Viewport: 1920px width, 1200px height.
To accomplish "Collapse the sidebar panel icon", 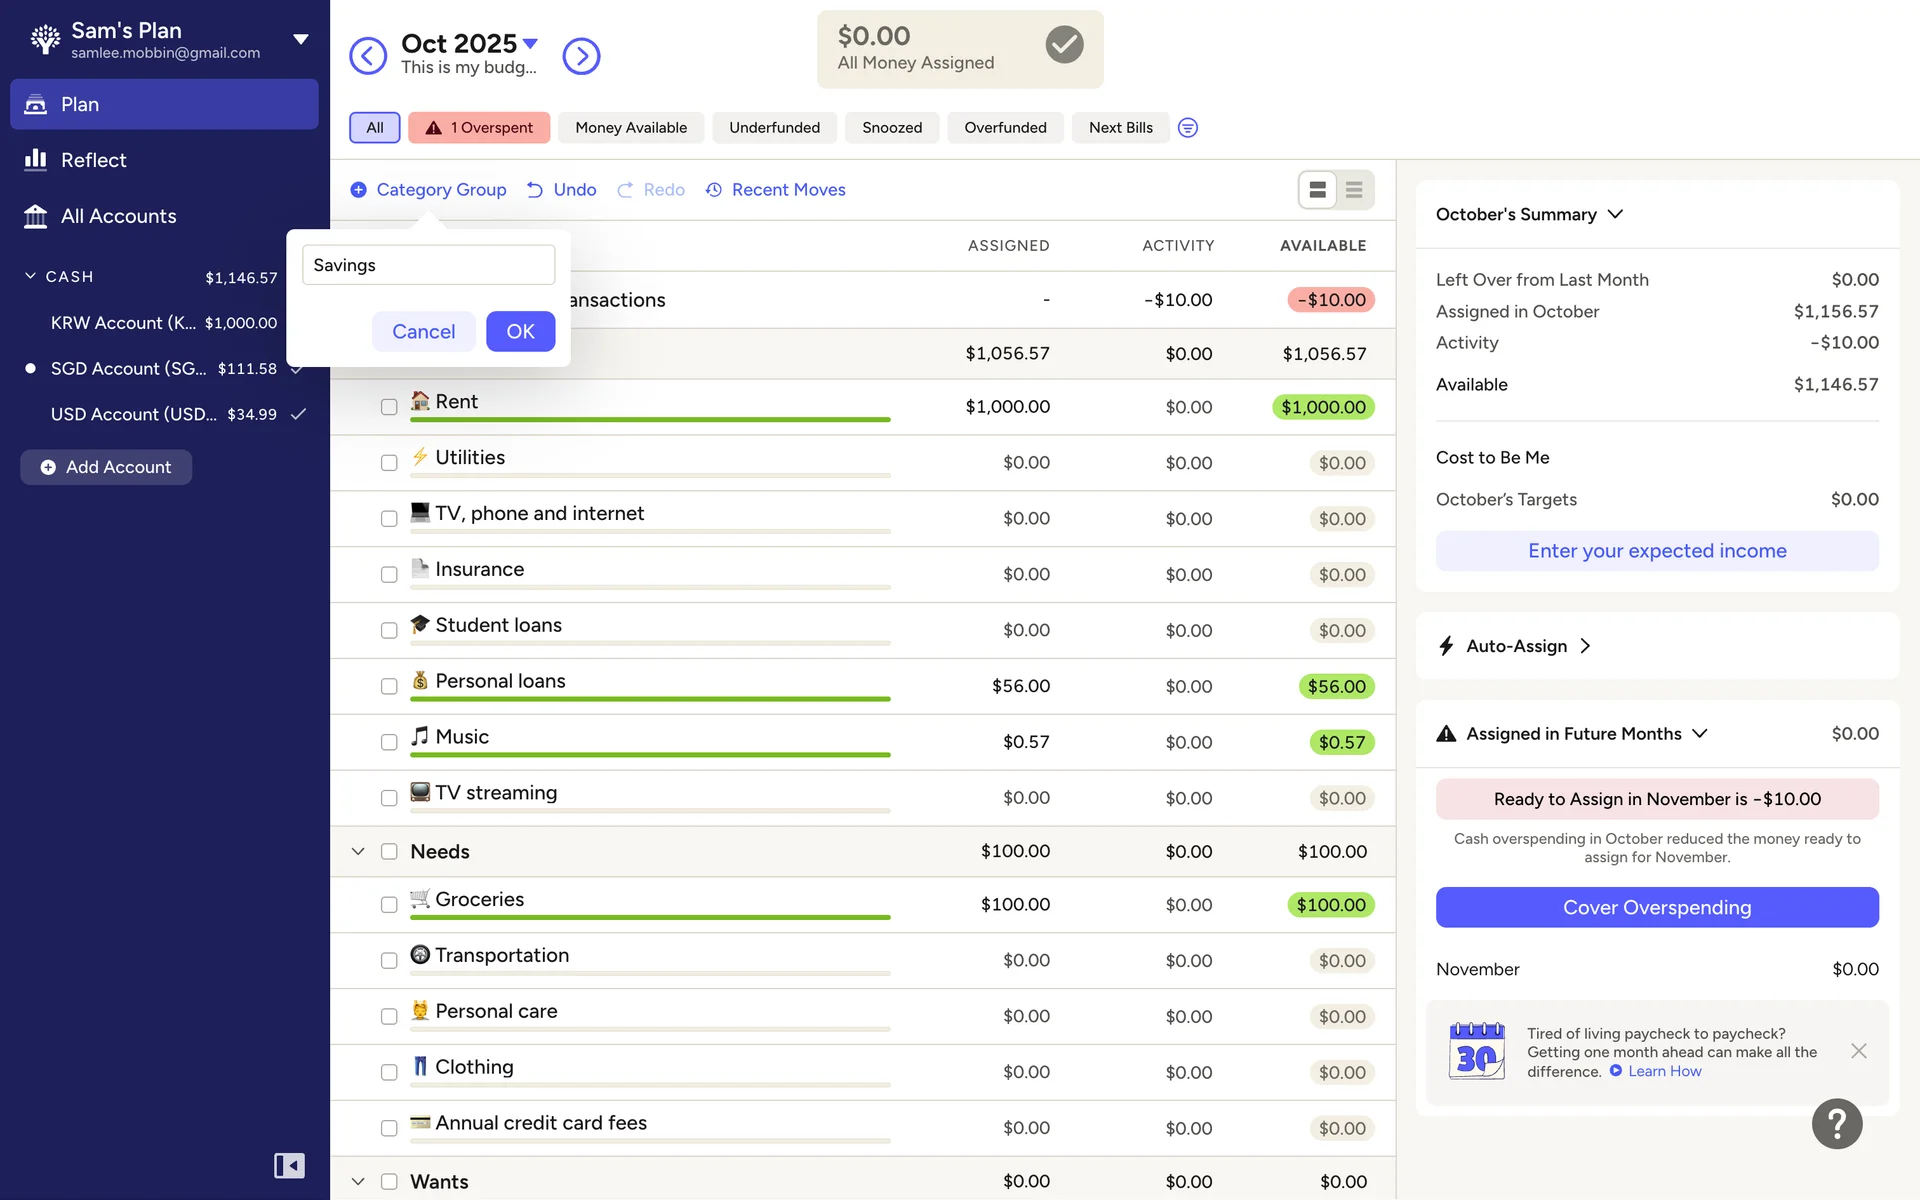I will 289,1166.
